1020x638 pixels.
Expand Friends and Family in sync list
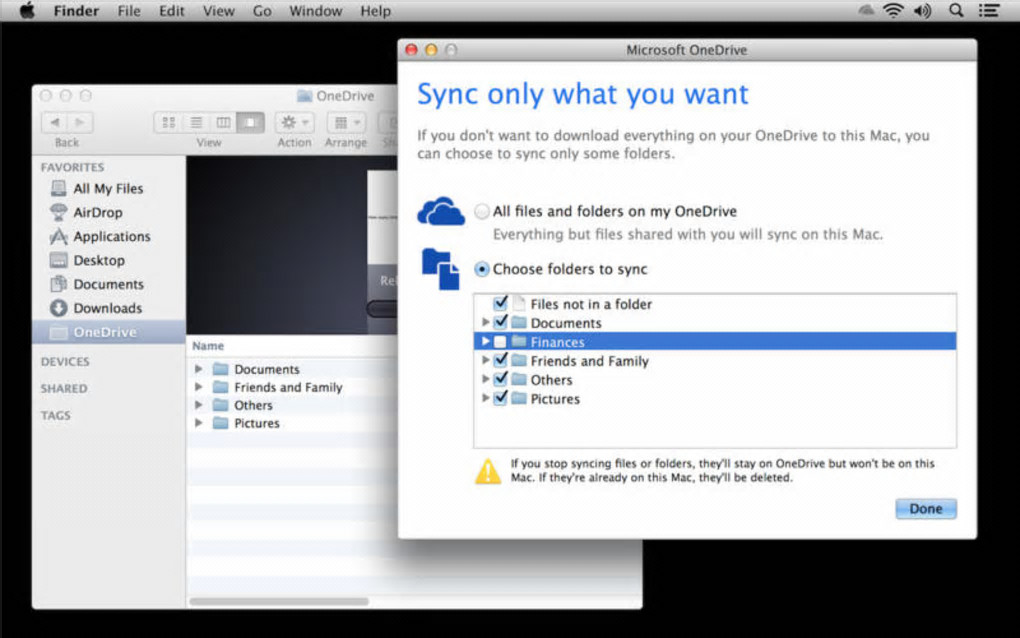coord(485,360)
